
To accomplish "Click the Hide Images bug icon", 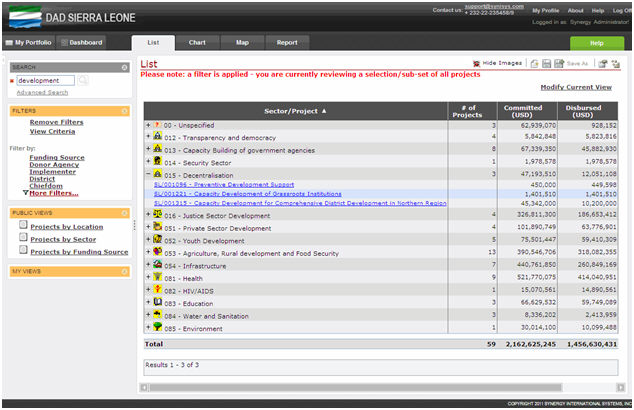I will 476,63.
